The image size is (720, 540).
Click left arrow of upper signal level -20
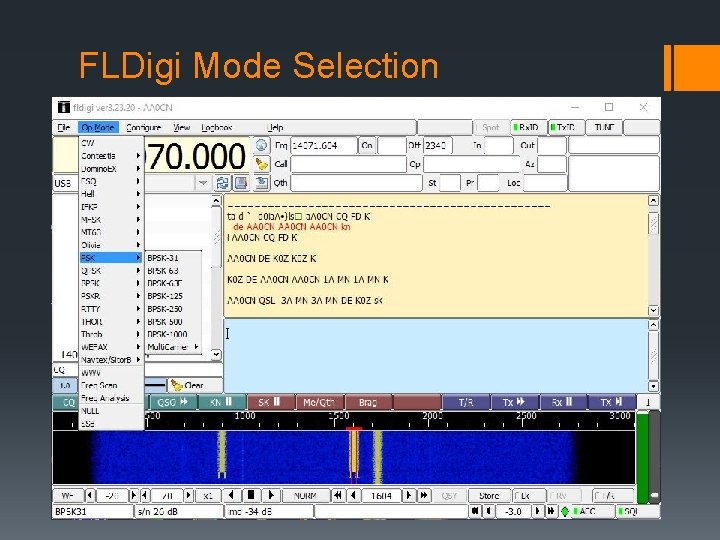(x=90, y=495)
